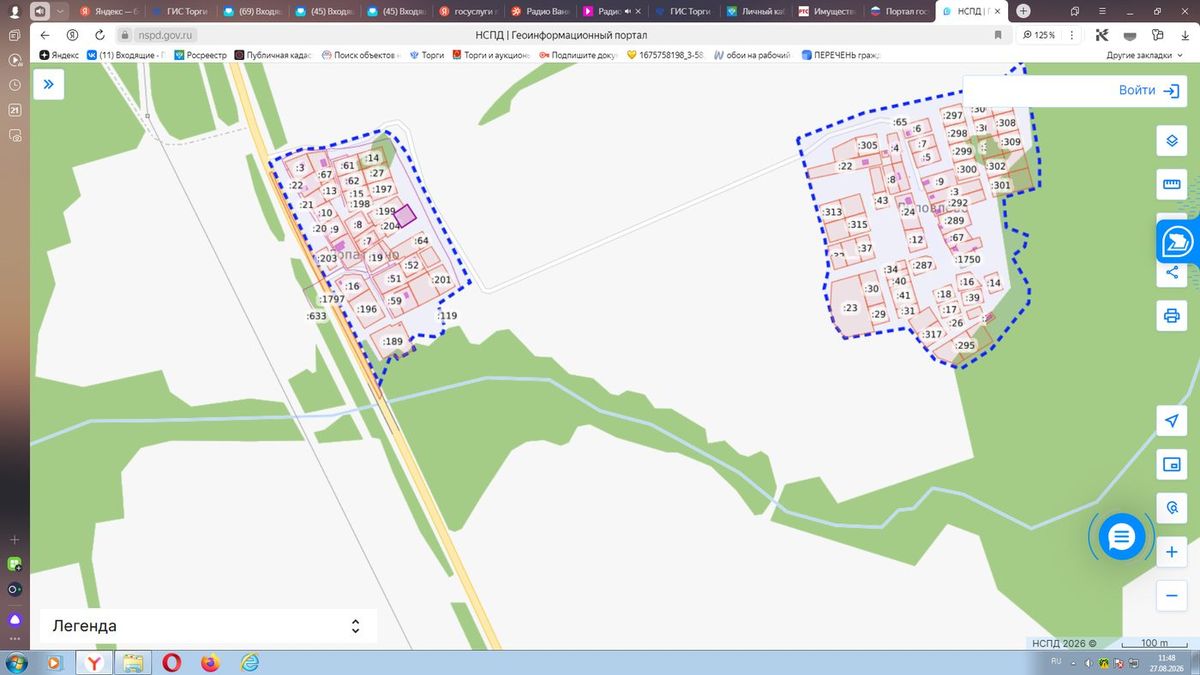Viewport: 1200px width, 675px height.
Task: Open the map layers panel
Action: tap(1171, 141)
